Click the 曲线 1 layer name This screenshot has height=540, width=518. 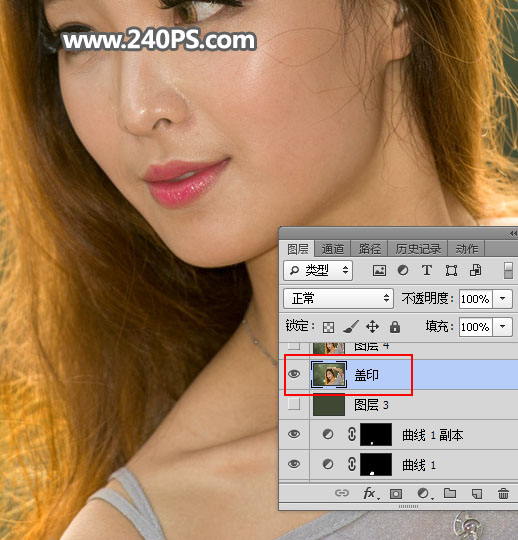(x=419, y=465)
